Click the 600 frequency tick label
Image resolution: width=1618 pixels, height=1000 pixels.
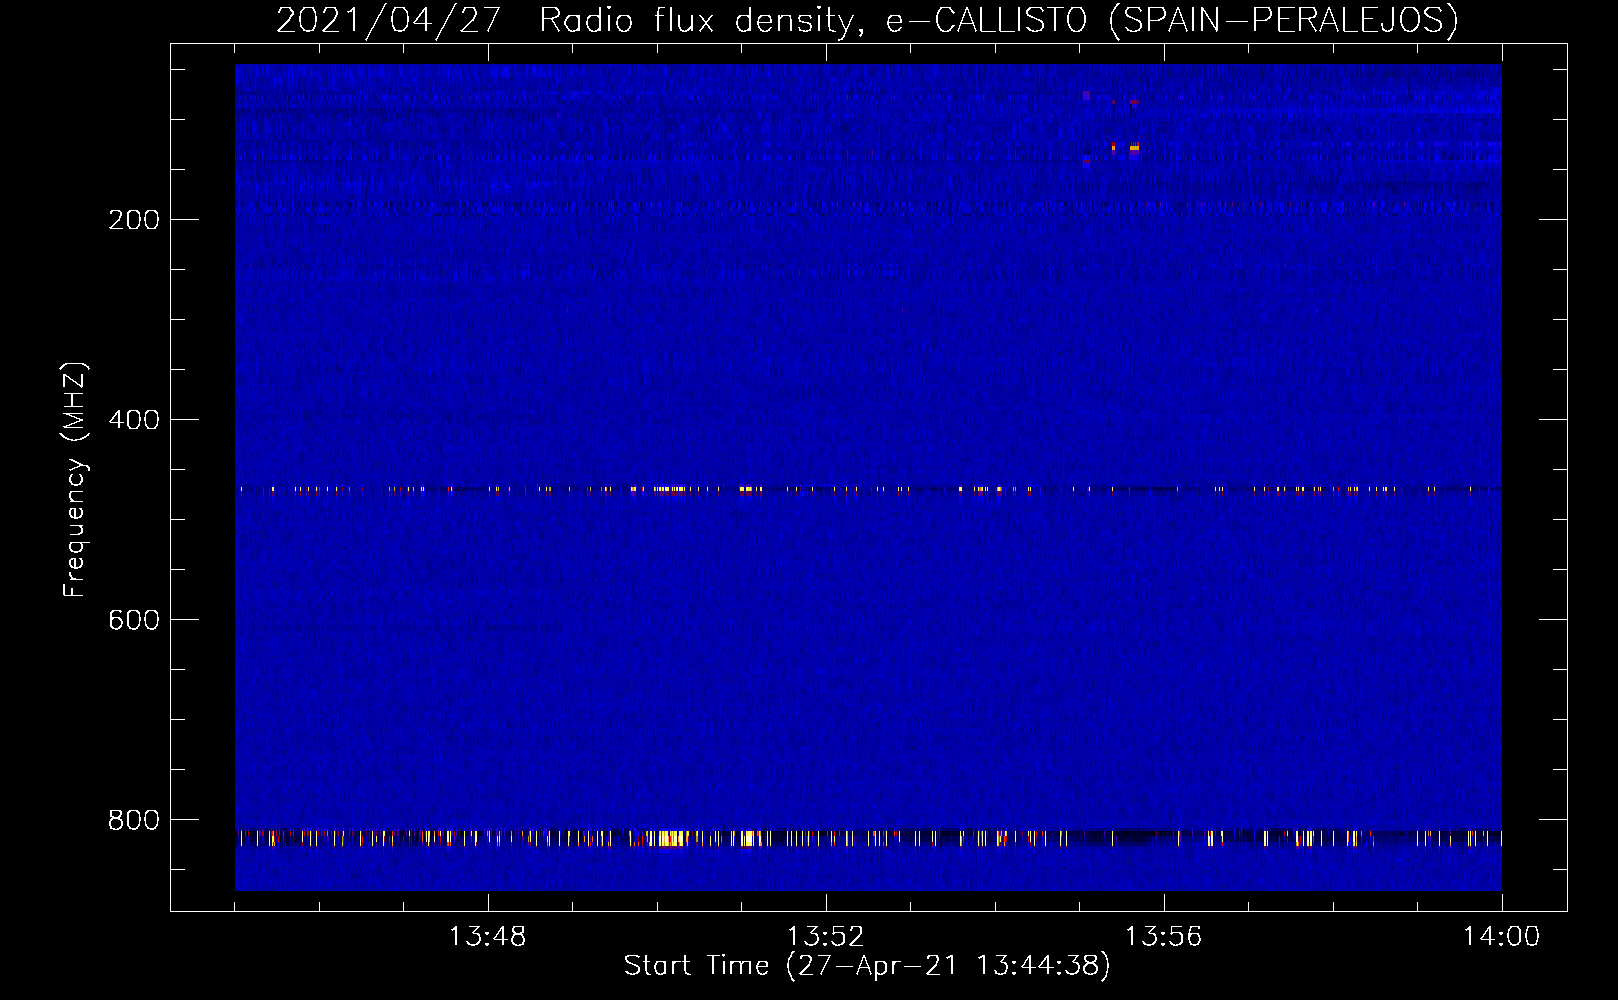coord(134,620)
